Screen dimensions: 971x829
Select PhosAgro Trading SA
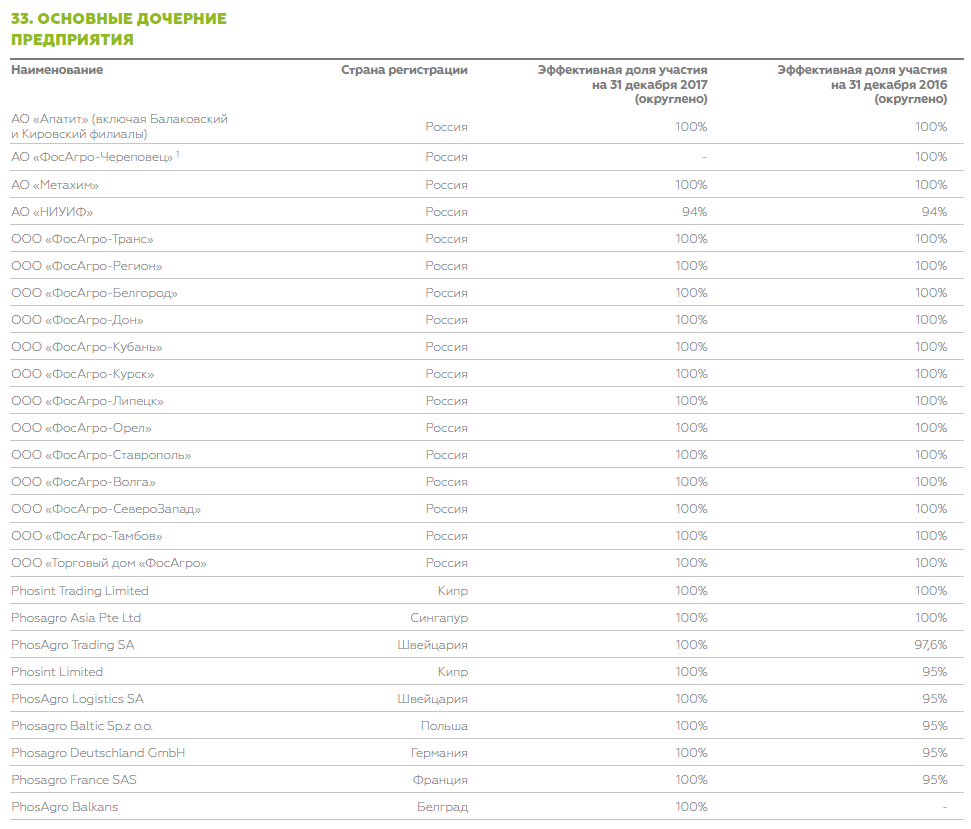[72, 645]
